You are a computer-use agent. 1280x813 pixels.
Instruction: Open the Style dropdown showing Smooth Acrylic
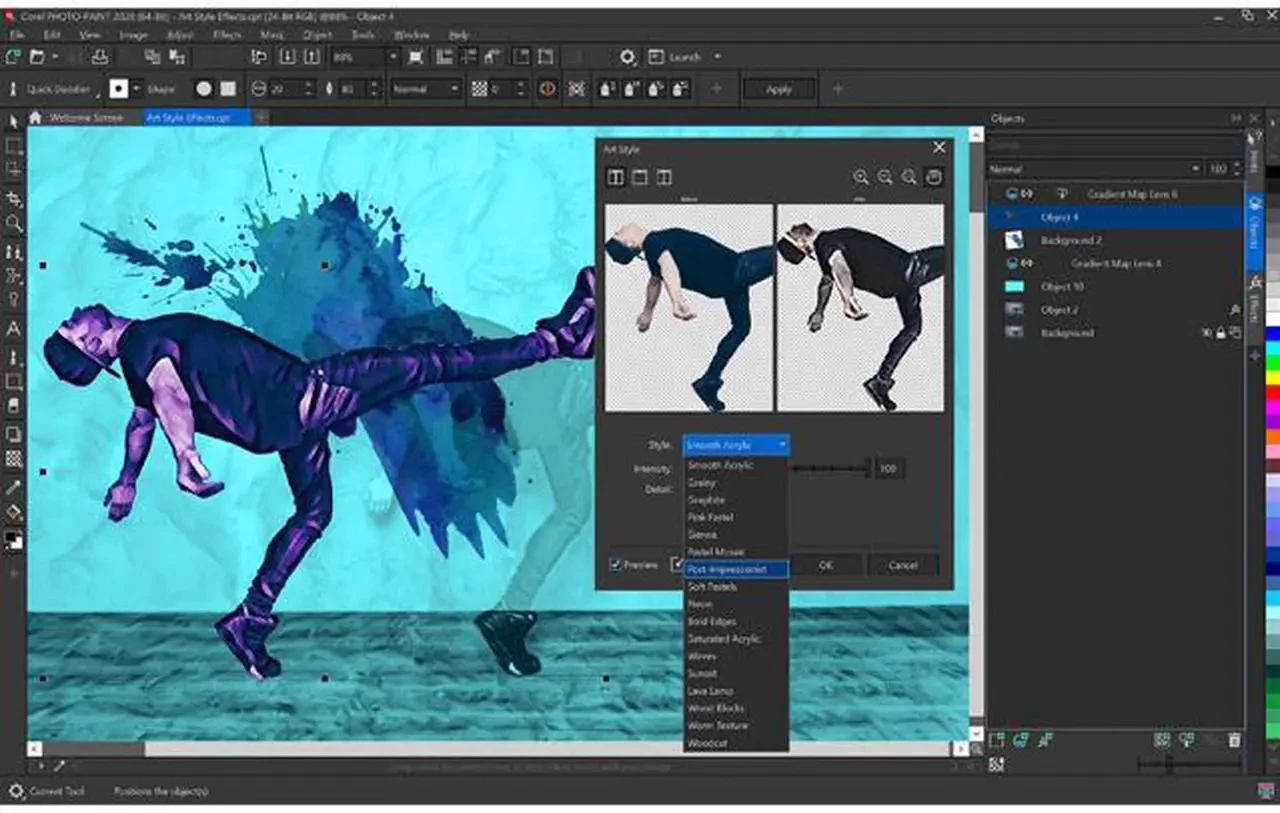736,445
